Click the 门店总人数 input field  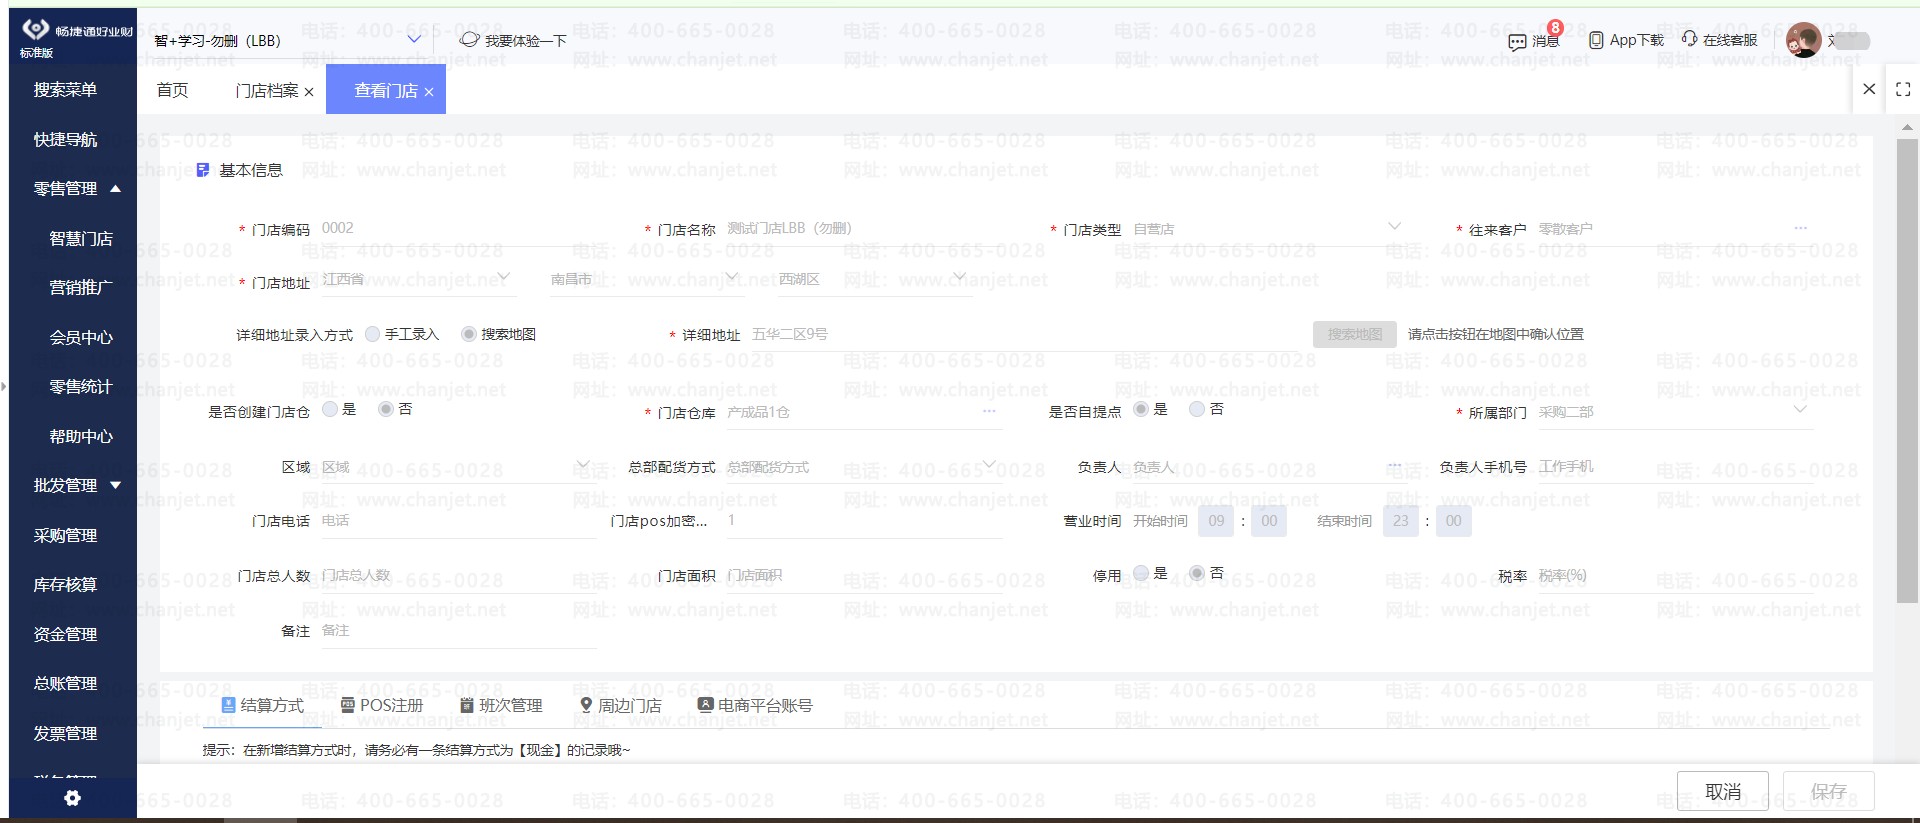click(x=458, y=576)
